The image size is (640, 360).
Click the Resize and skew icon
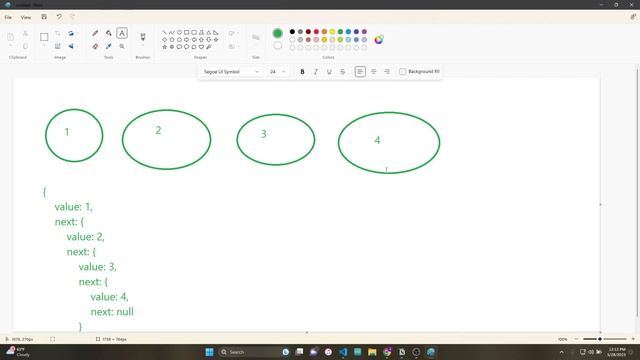58,47
